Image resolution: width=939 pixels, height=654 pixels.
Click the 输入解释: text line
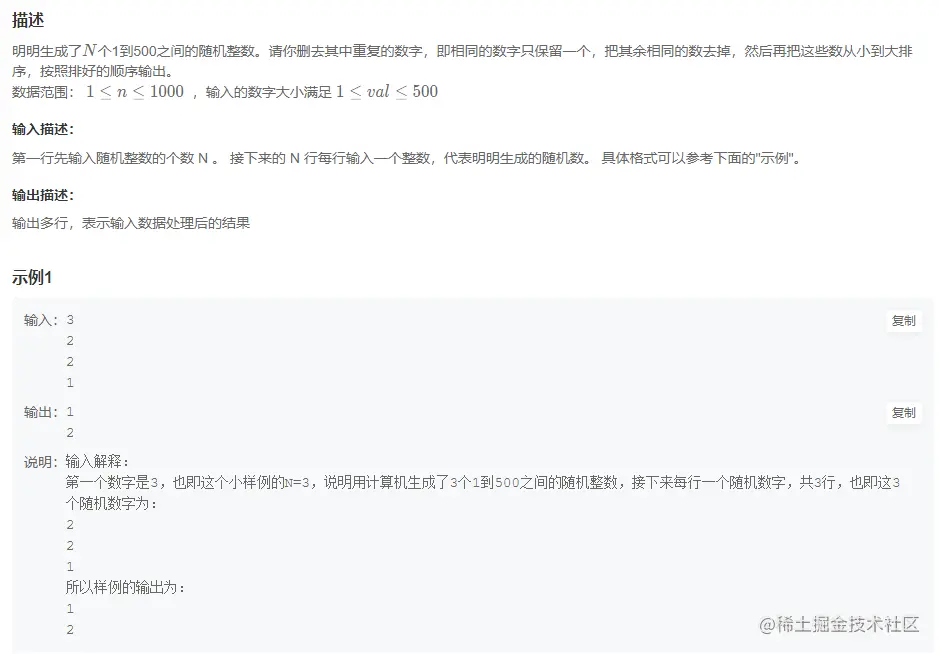click(x=97, y=461)
